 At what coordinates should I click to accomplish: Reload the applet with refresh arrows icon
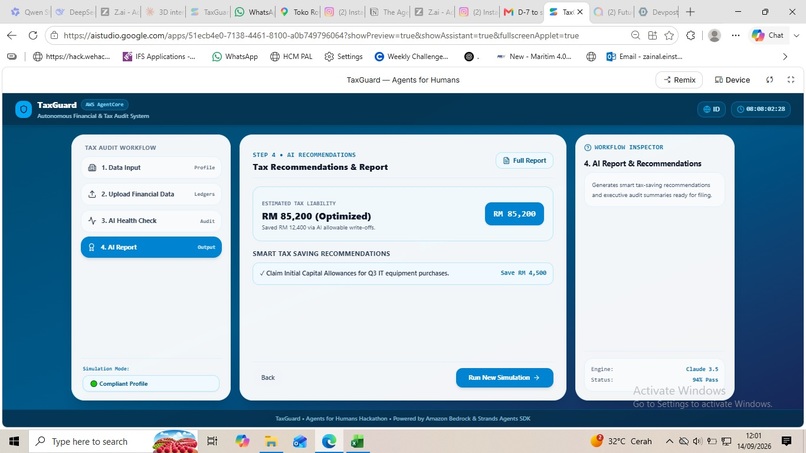(x=770, y=80)
